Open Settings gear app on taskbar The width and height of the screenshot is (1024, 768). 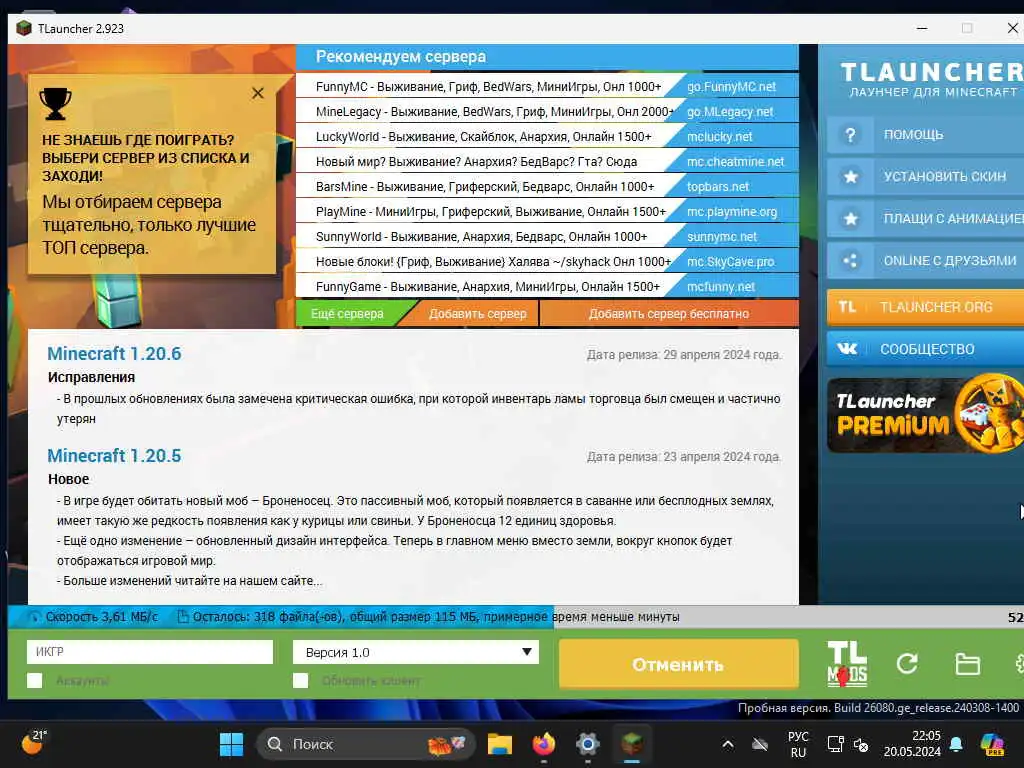pyautogui.click(x=587, y=744)
